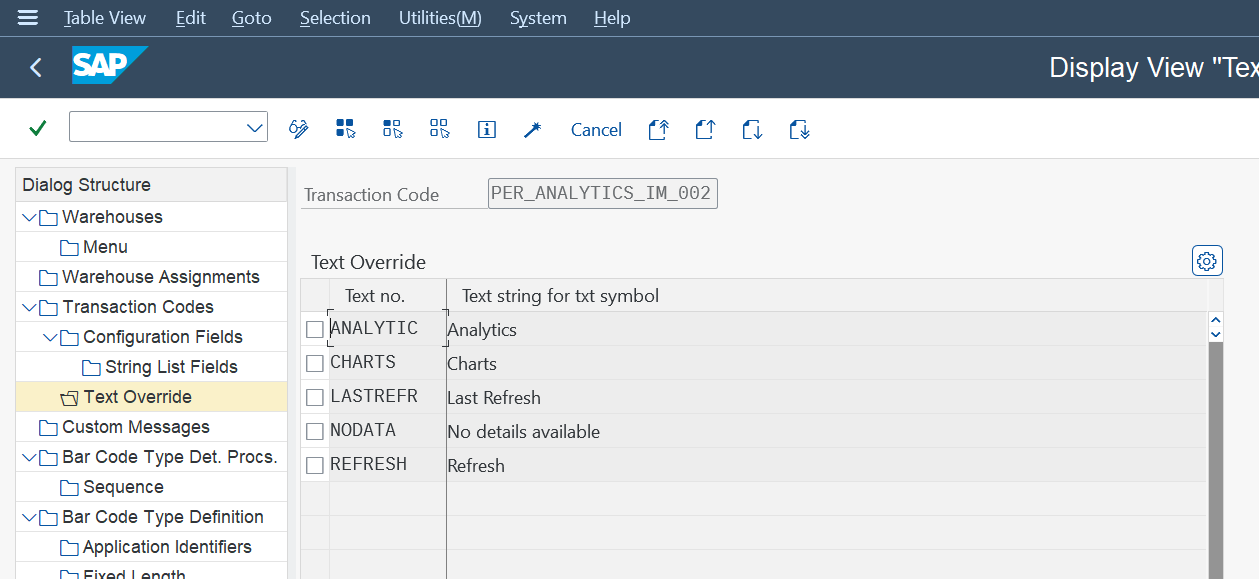1259x579 pixels.
Task: Click the Select Block icon
Action: (392, 129)
